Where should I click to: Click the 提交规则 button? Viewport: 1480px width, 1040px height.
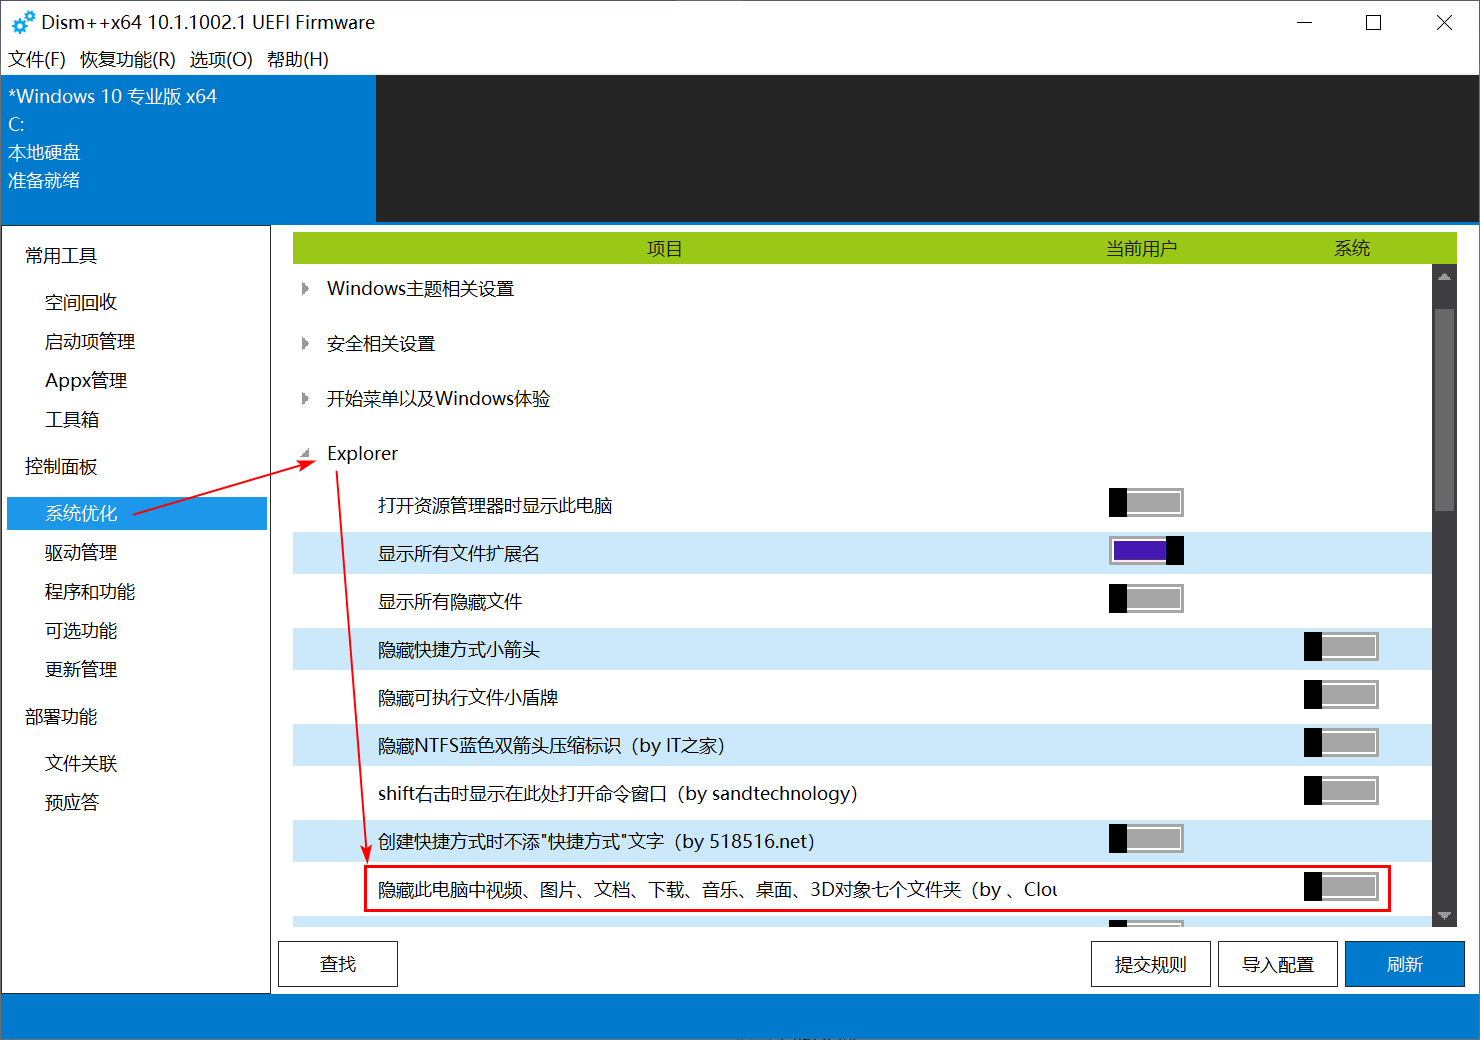[x=1151, y=964]
